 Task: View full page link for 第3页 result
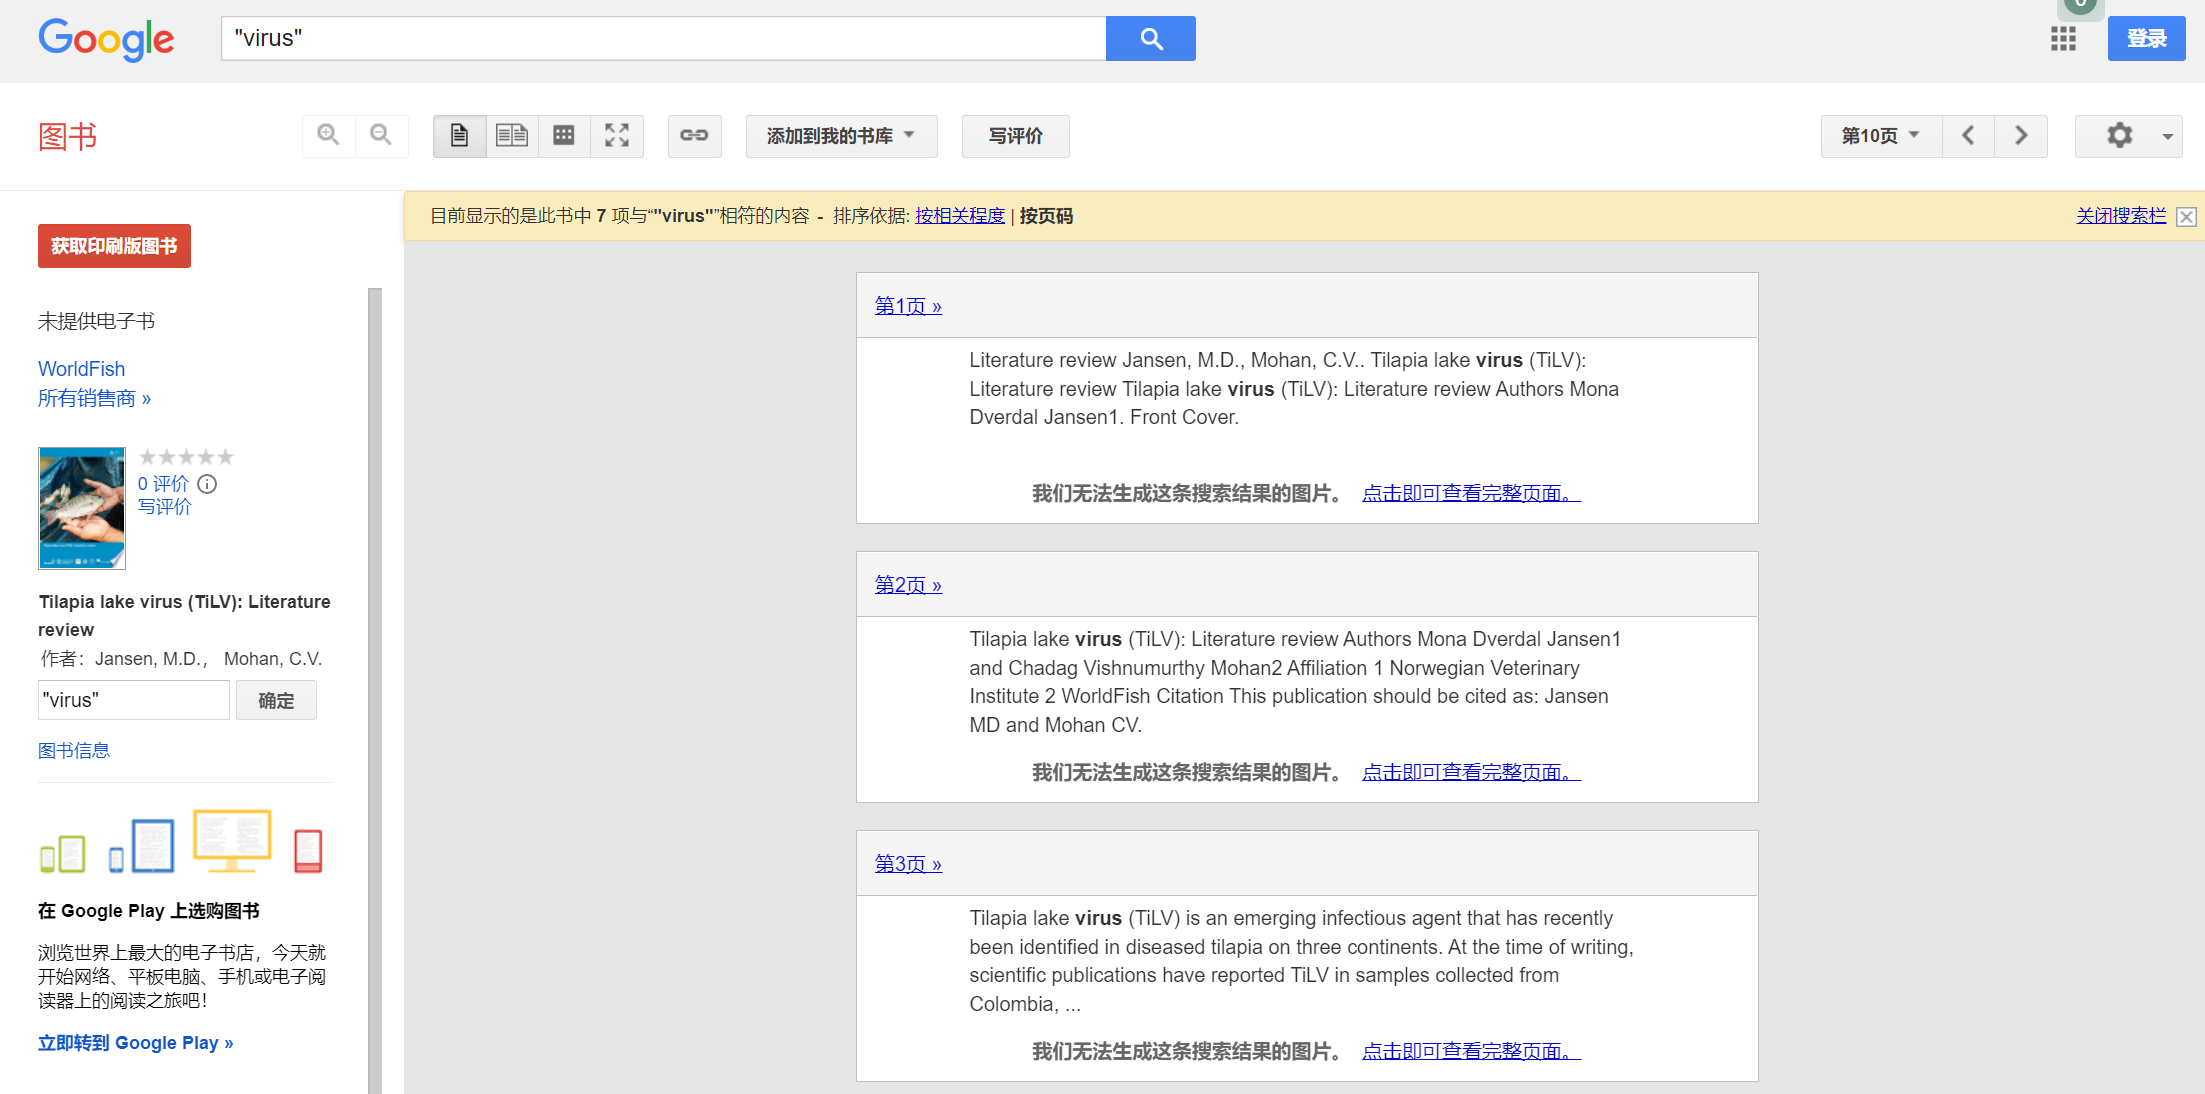[1471, 1051]
